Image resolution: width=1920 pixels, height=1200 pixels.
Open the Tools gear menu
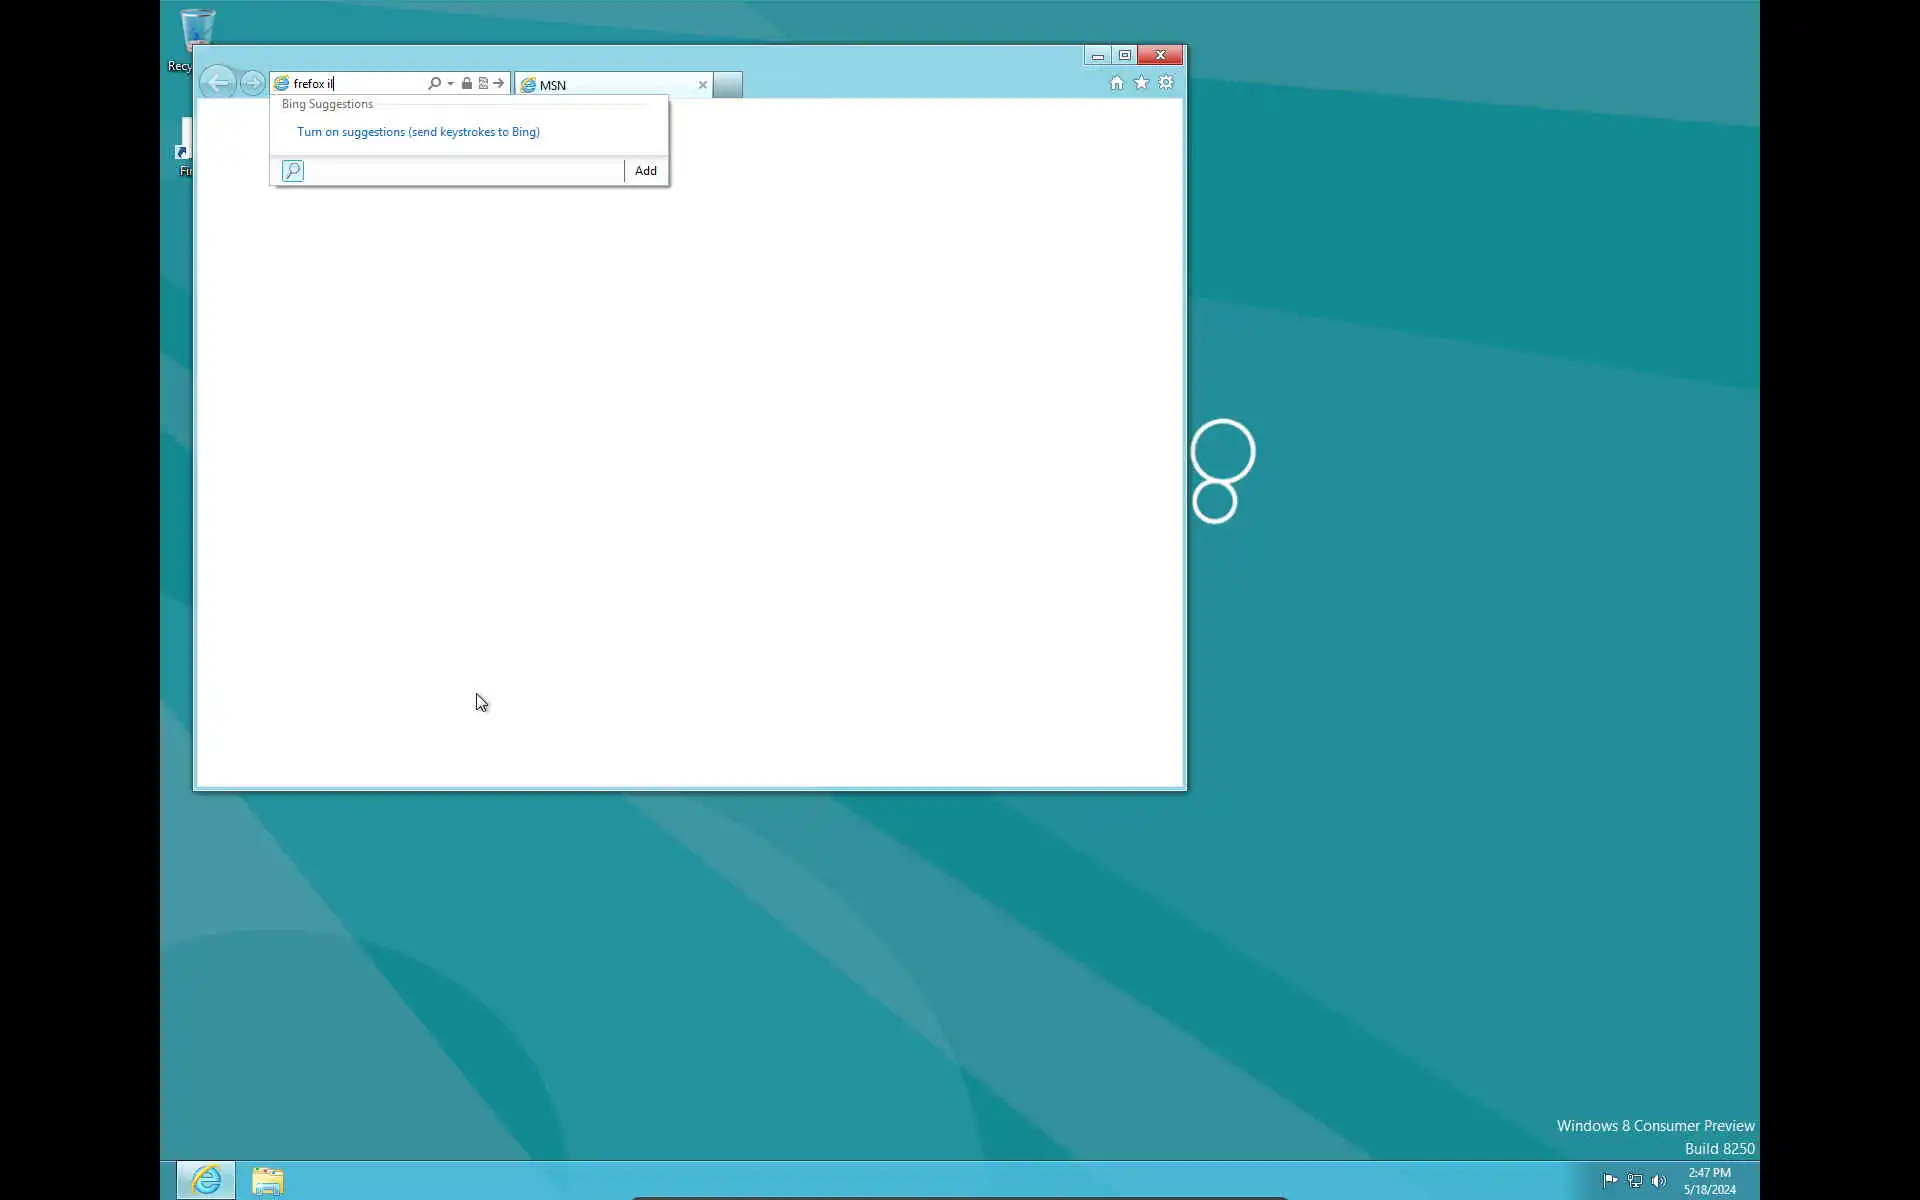1166,83
